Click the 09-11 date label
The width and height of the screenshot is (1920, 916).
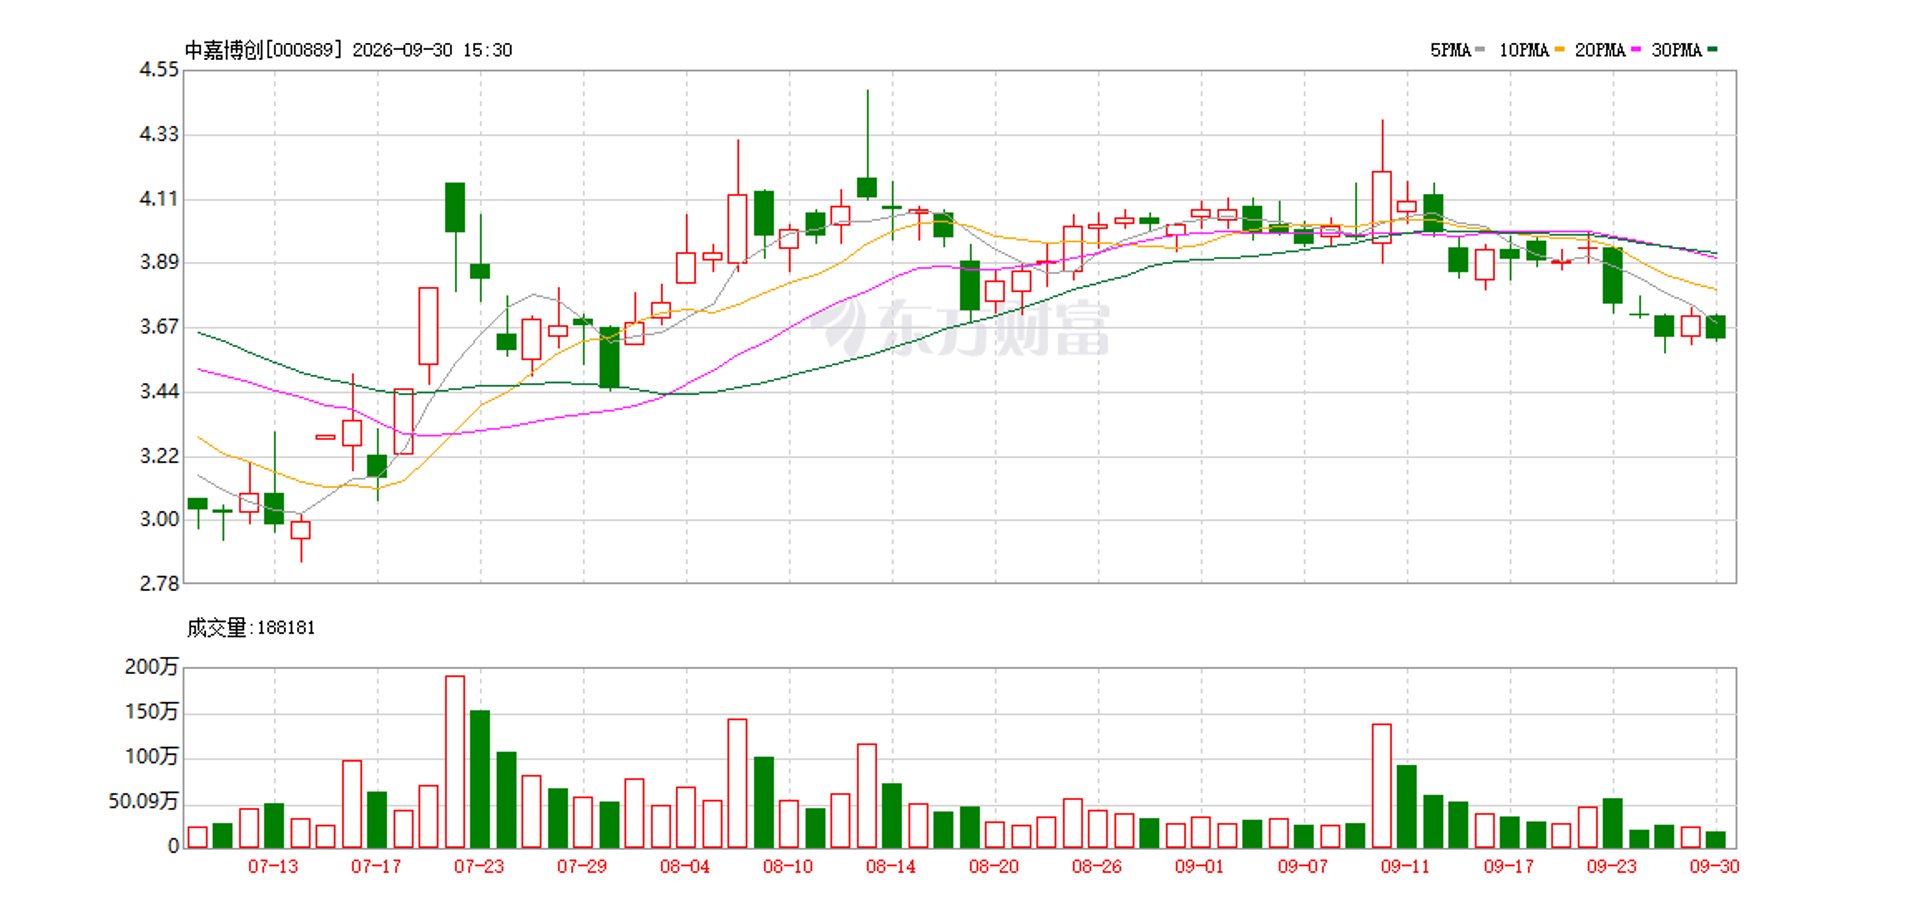1406,867
